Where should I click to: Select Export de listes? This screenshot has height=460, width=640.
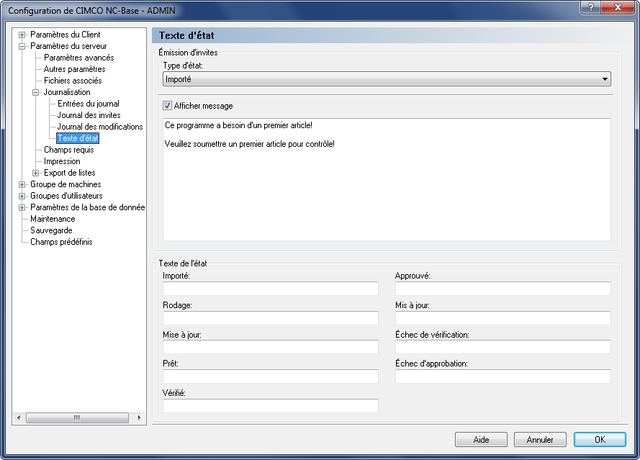69,173
